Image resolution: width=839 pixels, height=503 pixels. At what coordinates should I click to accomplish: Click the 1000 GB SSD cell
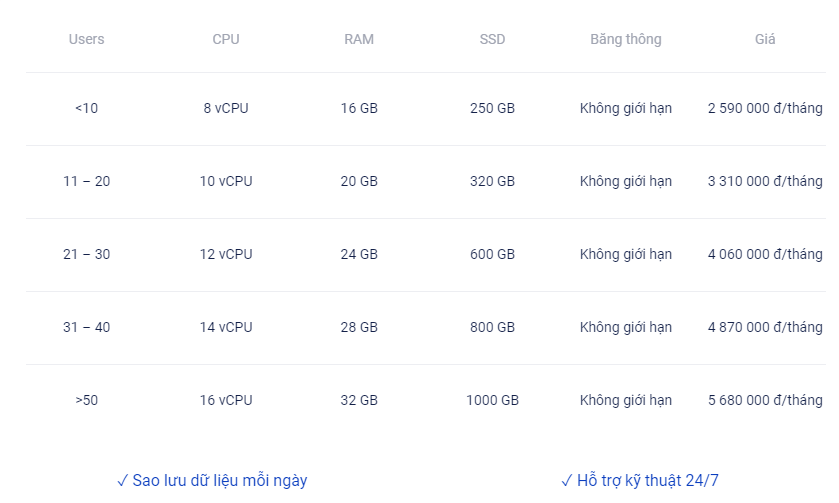(492, 400)
